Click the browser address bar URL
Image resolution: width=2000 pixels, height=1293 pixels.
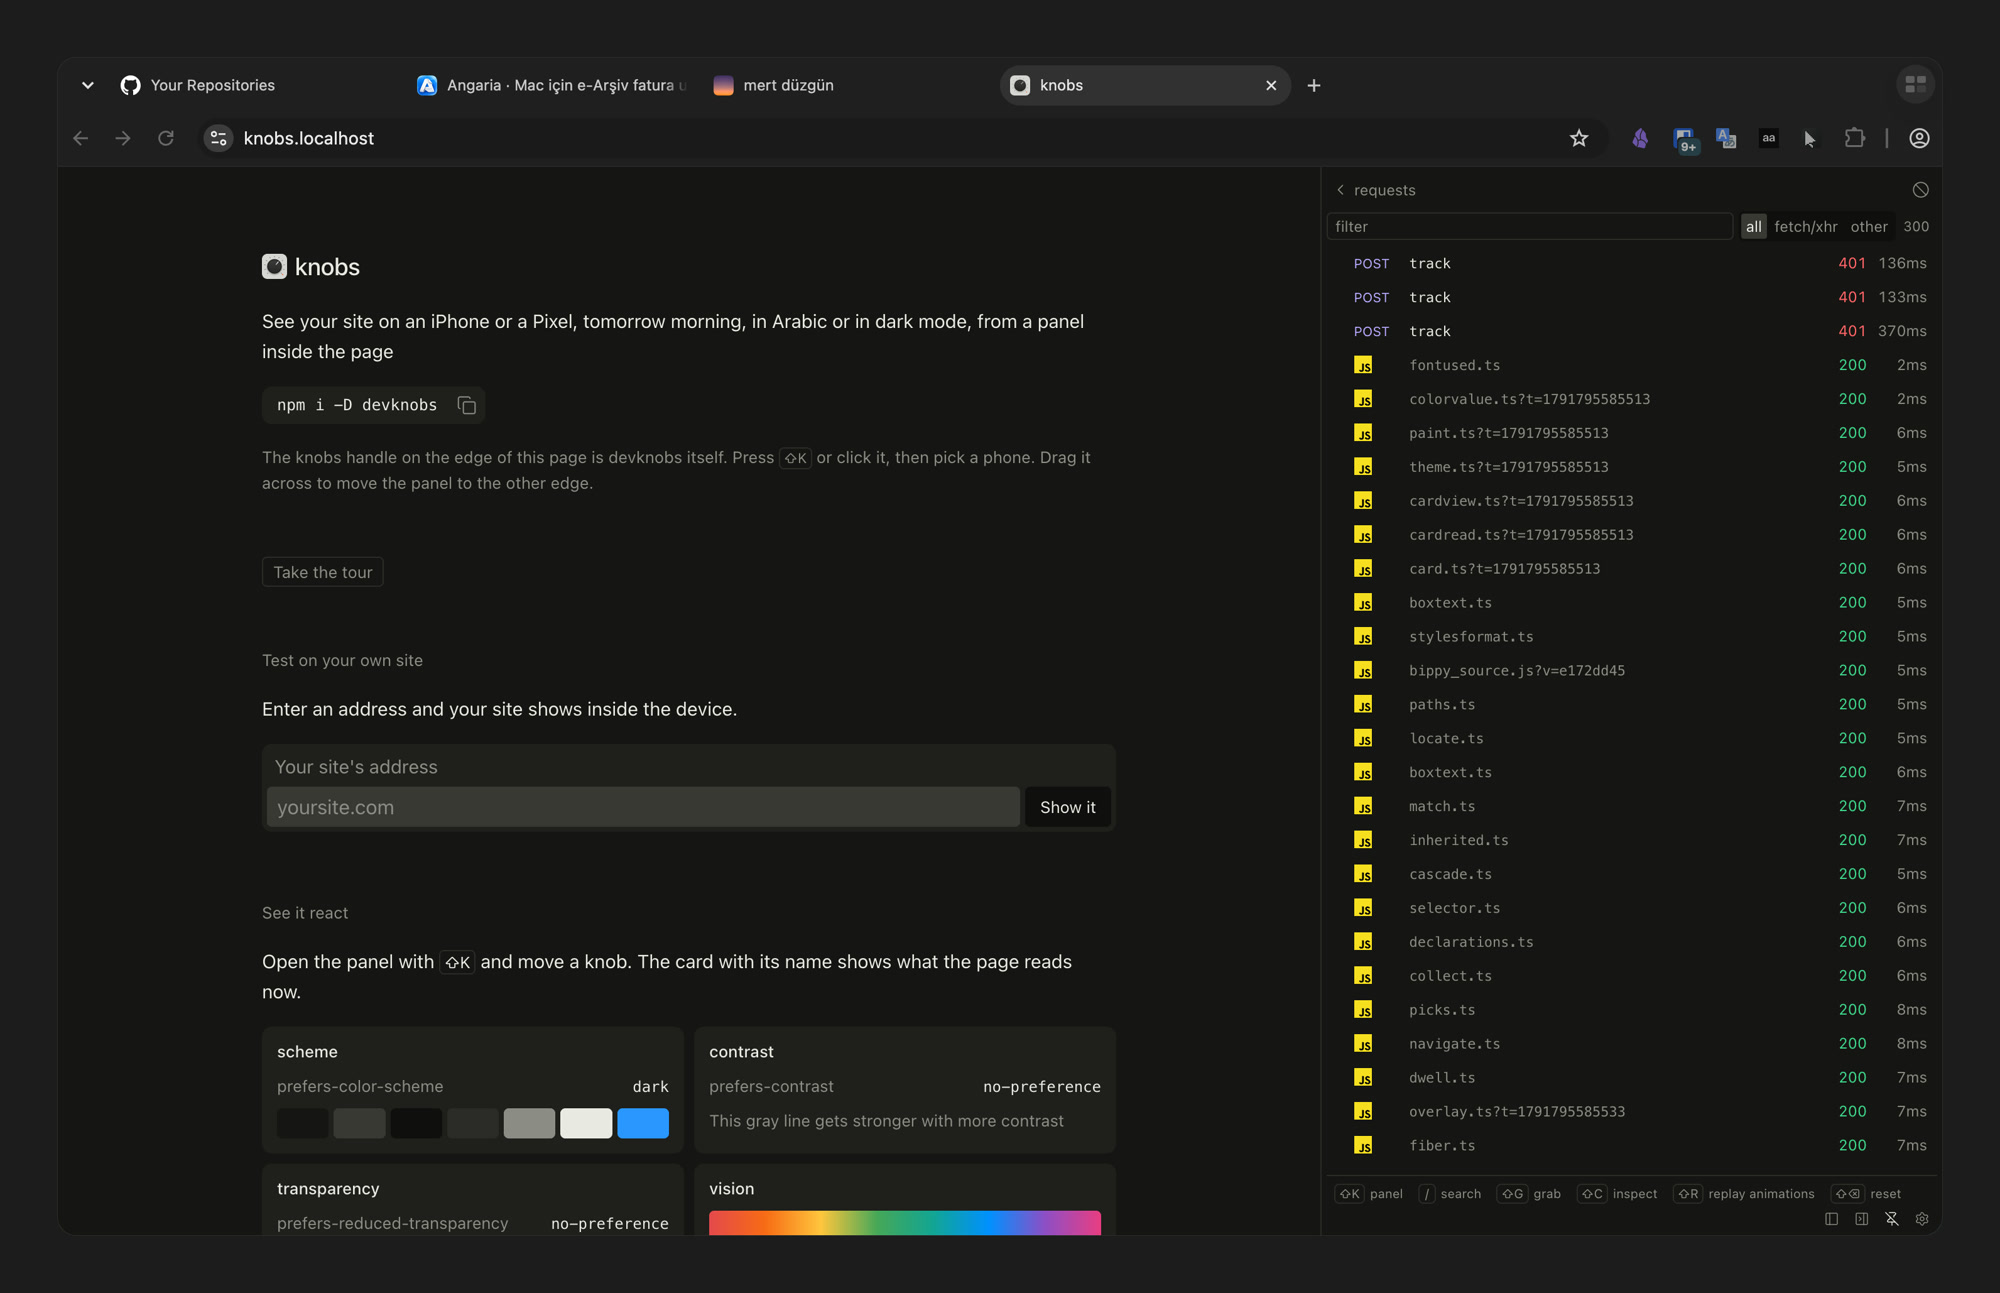(309, 139)
